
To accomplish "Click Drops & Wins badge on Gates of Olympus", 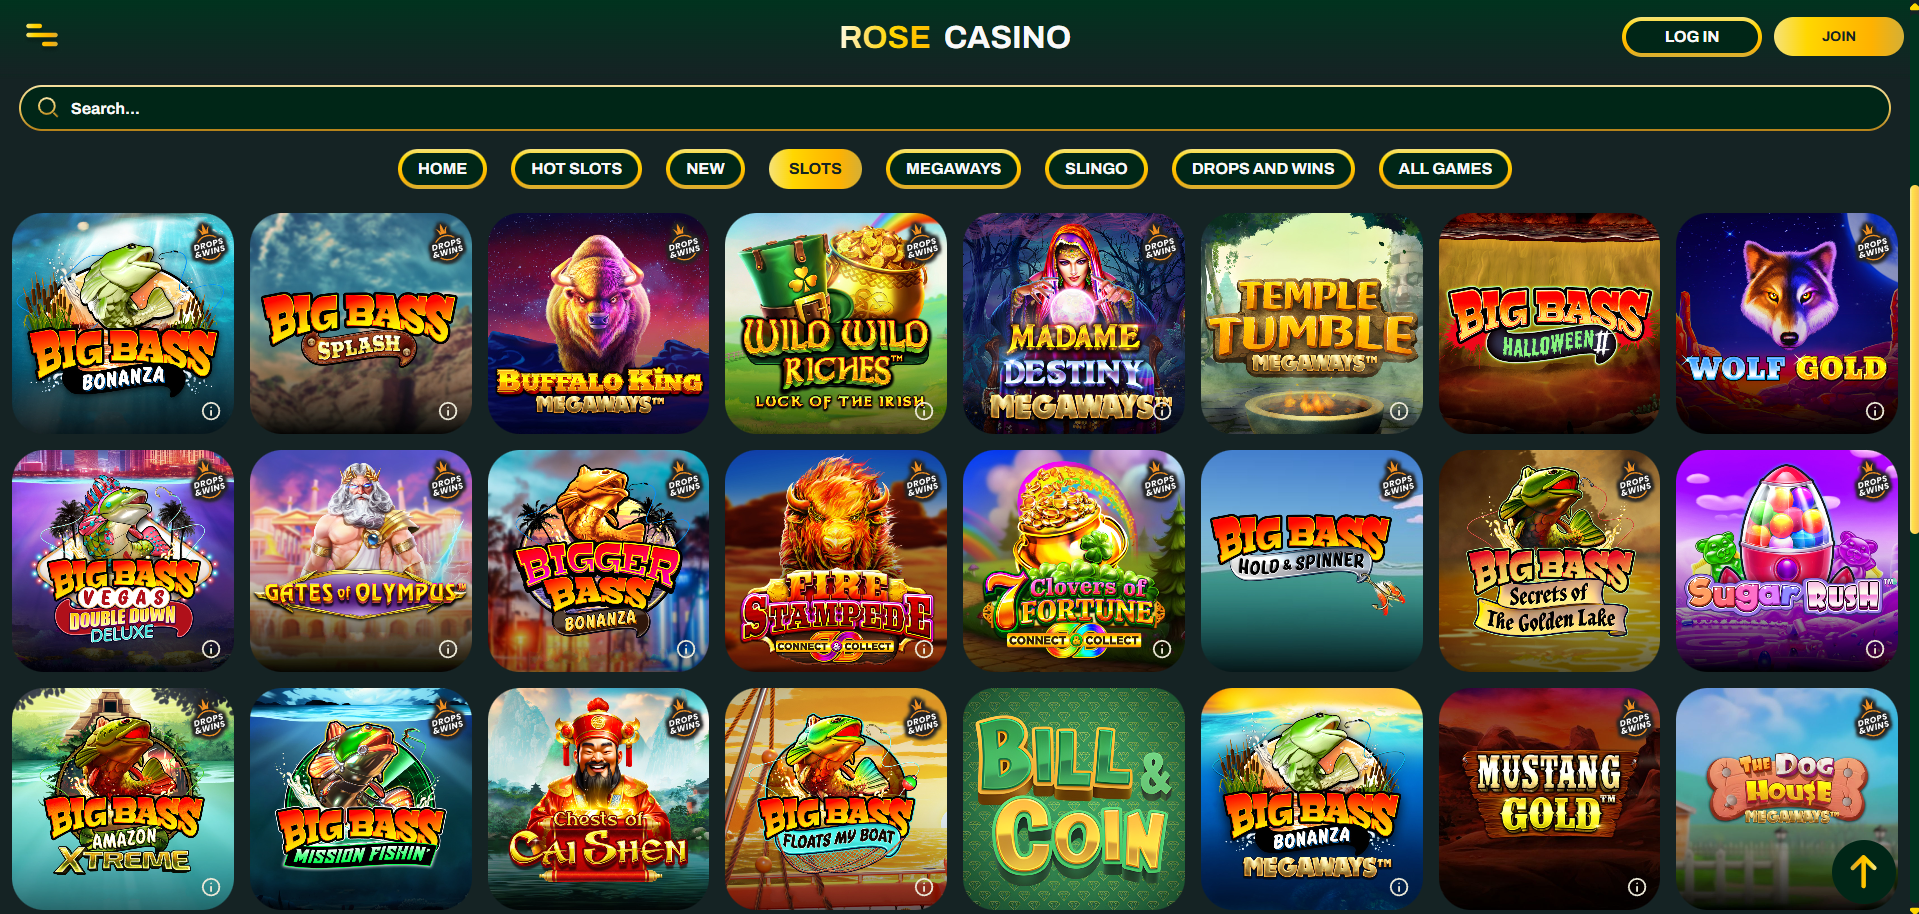I will click(446, 482).
